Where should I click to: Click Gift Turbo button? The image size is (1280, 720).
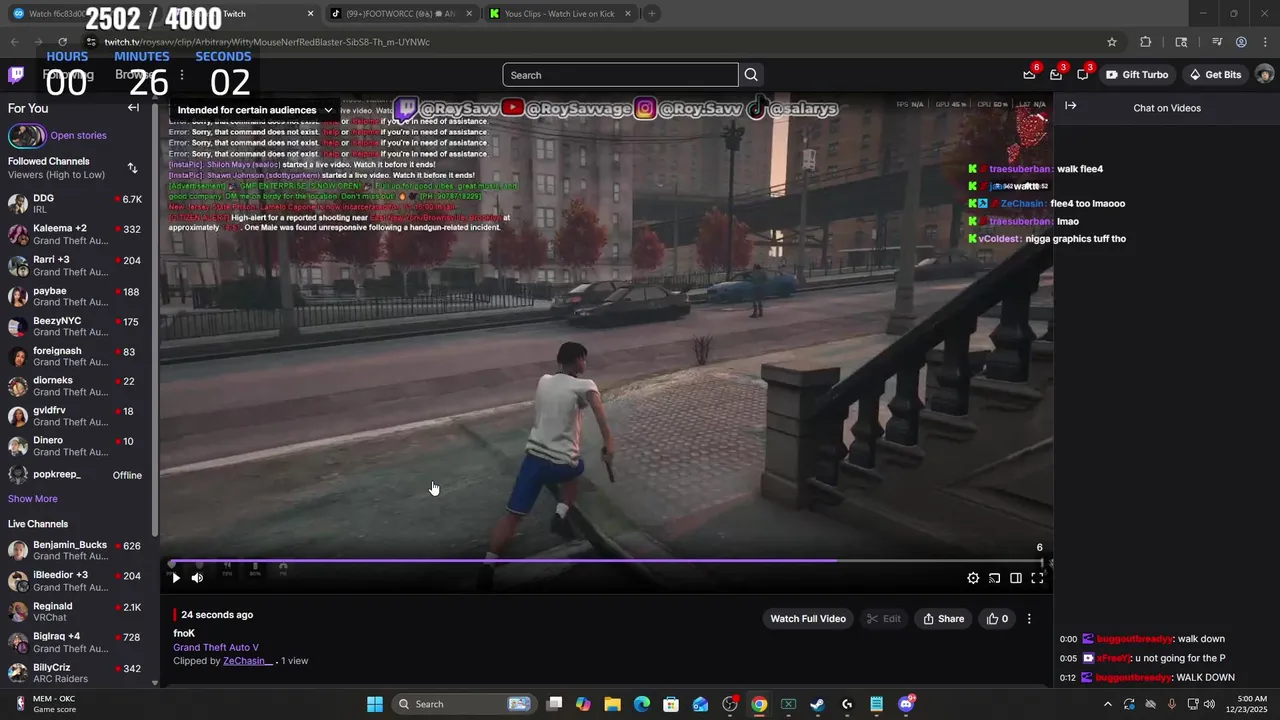1137,75
